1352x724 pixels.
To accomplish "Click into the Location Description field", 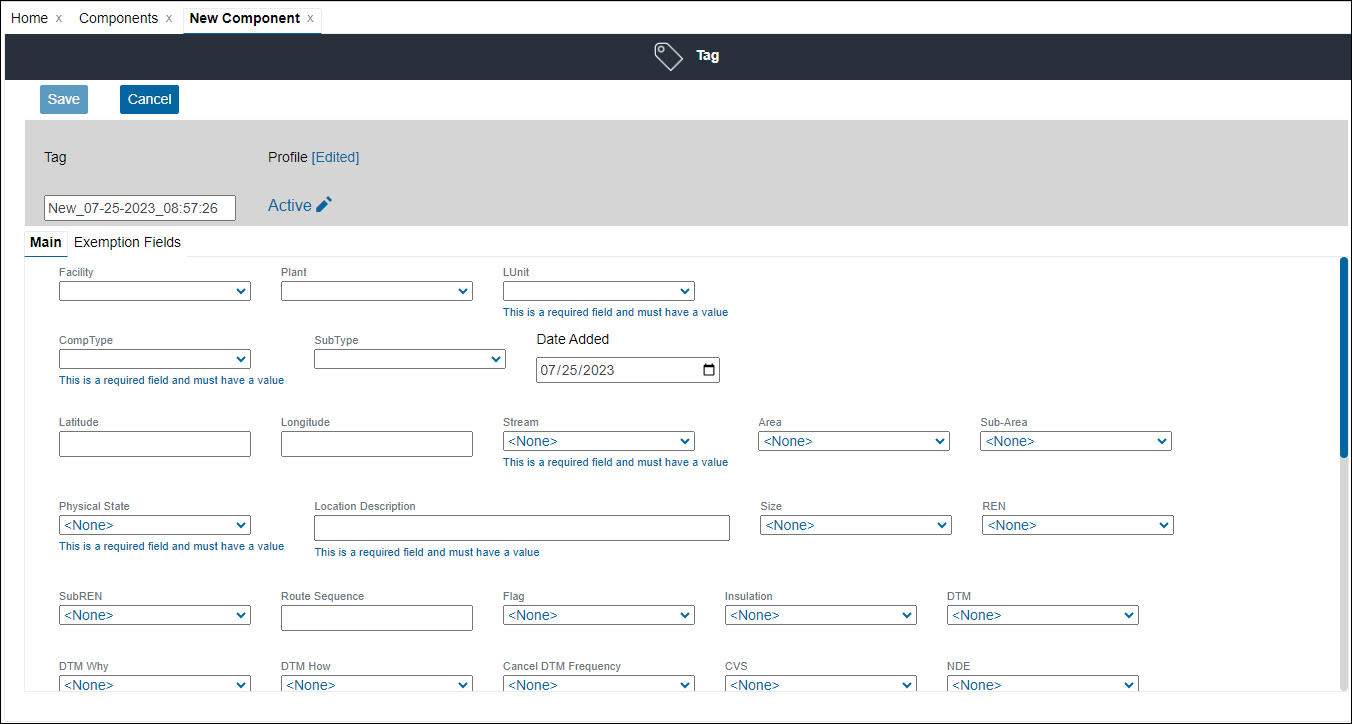I will (x=521, y=528).
